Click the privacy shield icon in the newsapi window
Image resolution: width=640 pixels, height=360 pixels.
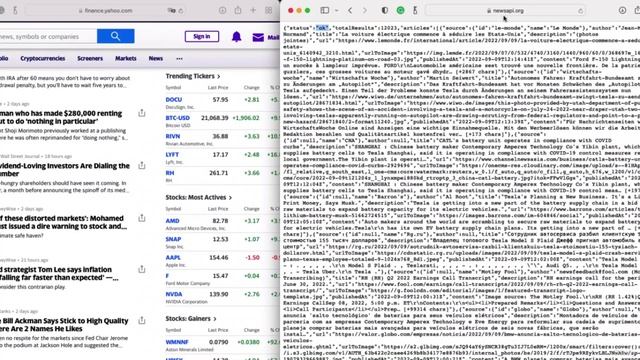tap(384, 11)
